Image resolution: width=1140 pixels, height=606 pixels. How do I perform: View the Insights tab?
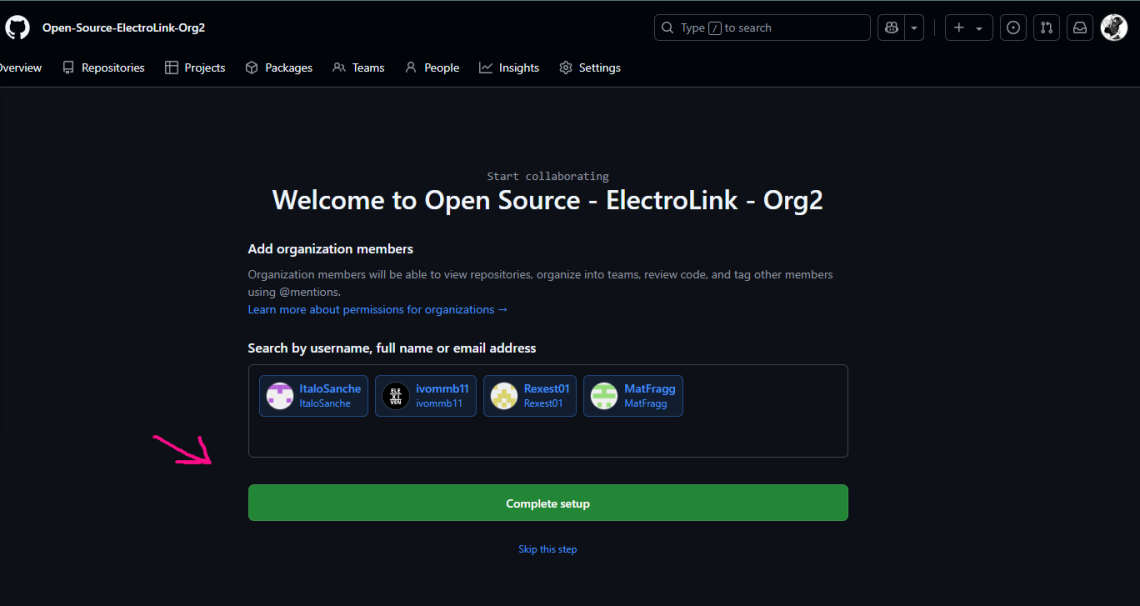pos(509,68)
